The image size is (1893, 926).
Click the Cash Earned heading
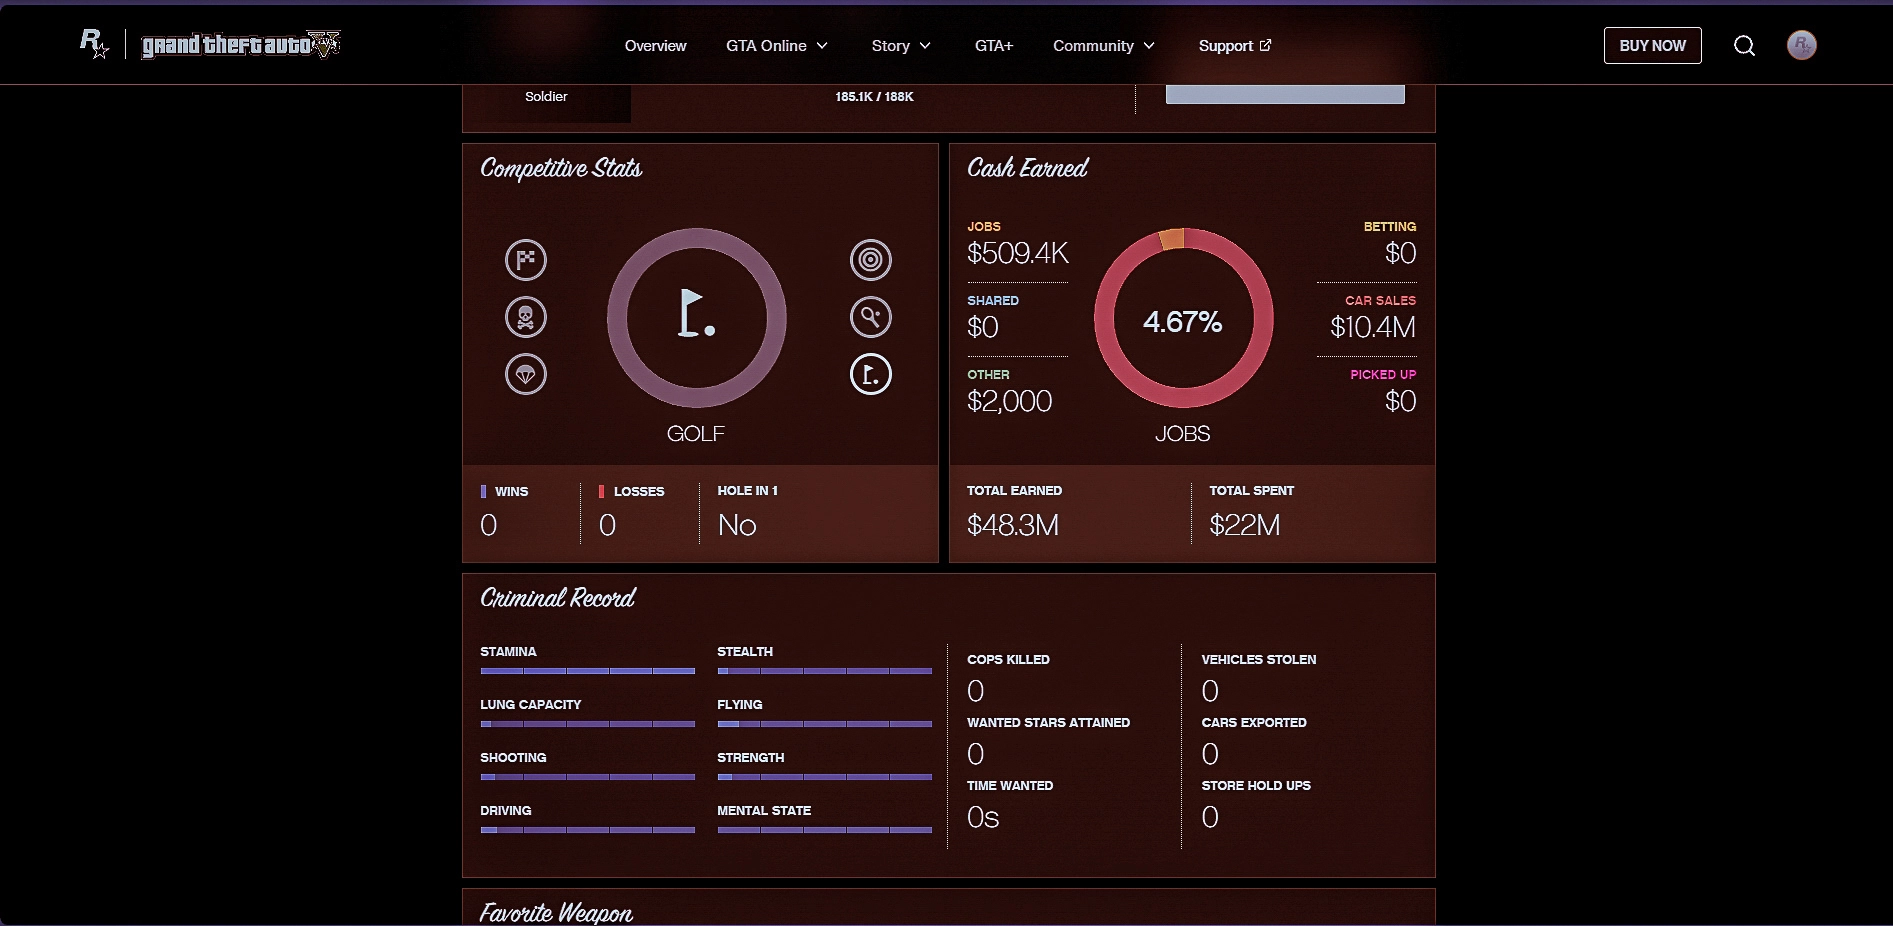1028,168
